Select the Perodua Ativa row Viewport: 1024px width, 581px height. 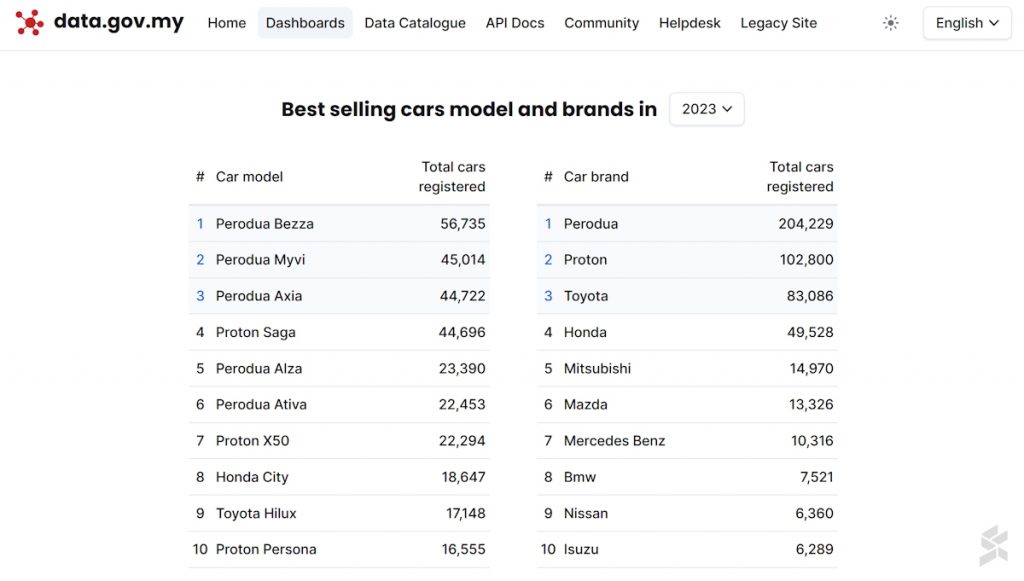[339, 405]
